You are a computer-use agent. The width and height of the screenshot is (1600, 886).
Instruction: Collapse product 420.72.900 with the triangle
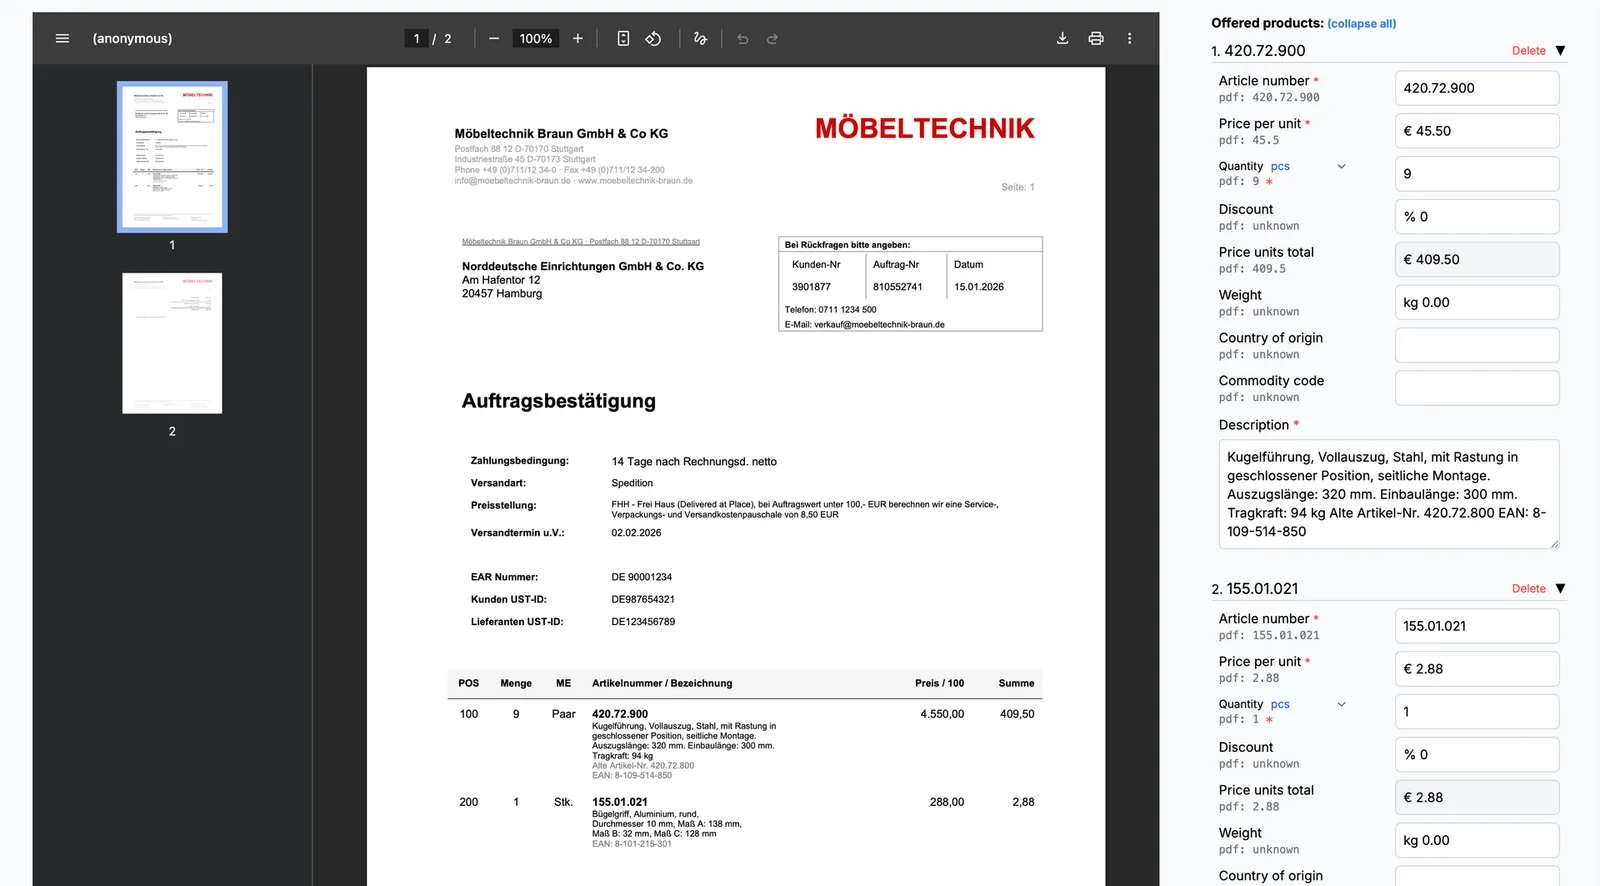[x=1560, y=51]
